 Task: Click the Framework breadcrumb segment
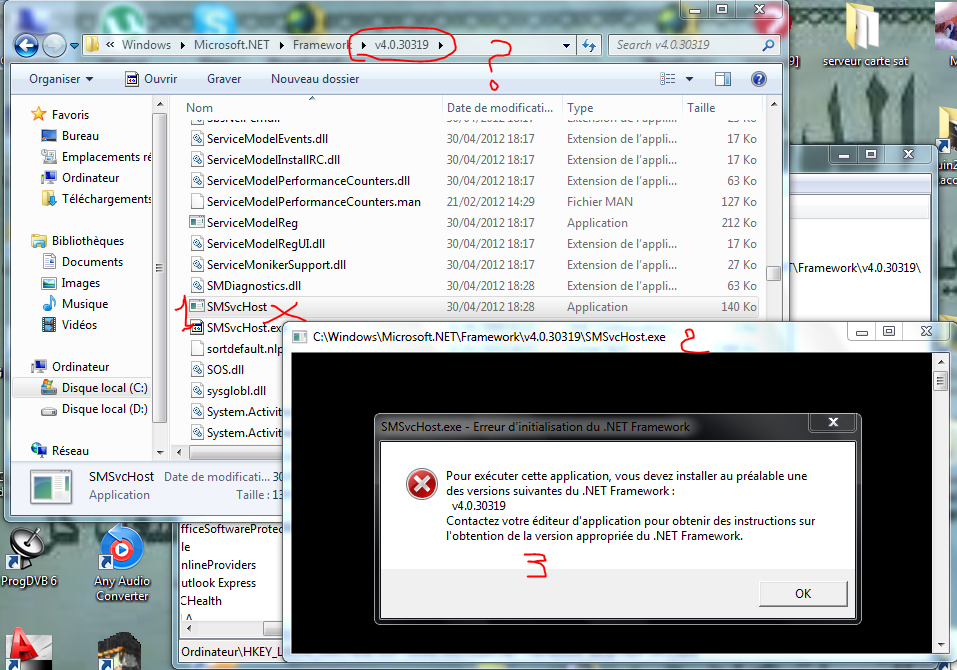point(322,45)
